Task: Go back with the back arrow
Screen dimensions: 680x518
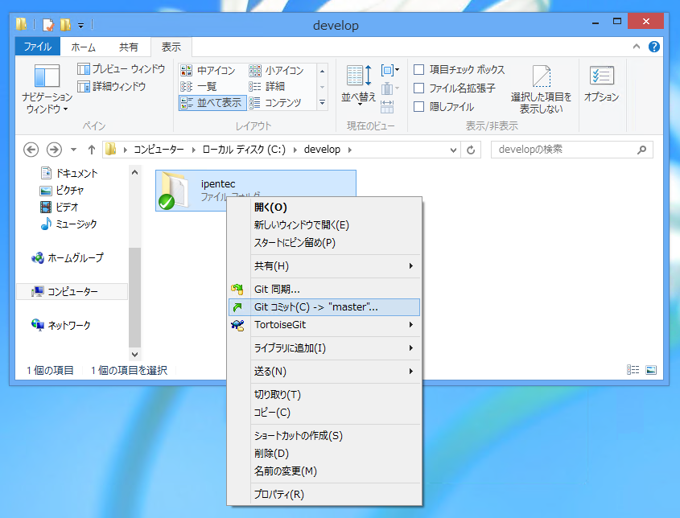Action: click(31, 150)
